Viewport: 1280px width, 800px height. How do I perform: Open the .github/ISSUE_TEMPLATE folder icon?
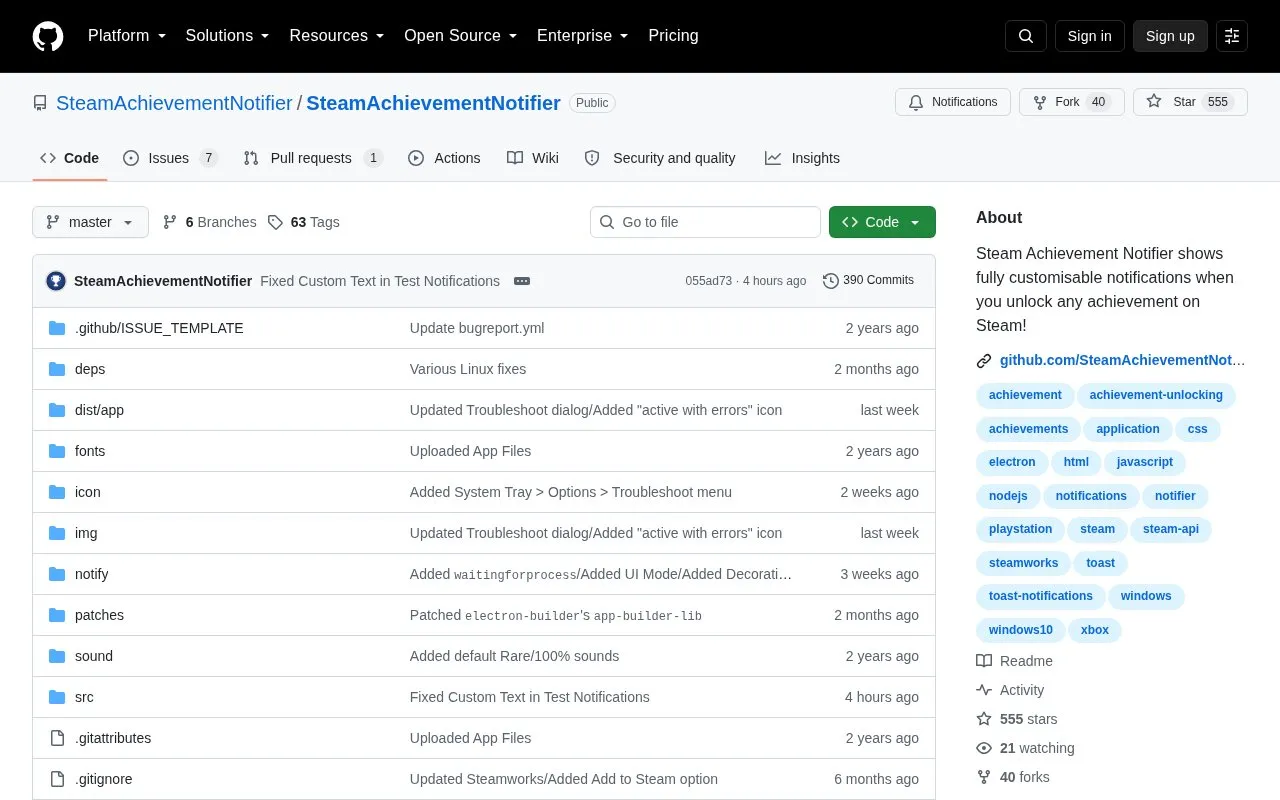[57, 328]
